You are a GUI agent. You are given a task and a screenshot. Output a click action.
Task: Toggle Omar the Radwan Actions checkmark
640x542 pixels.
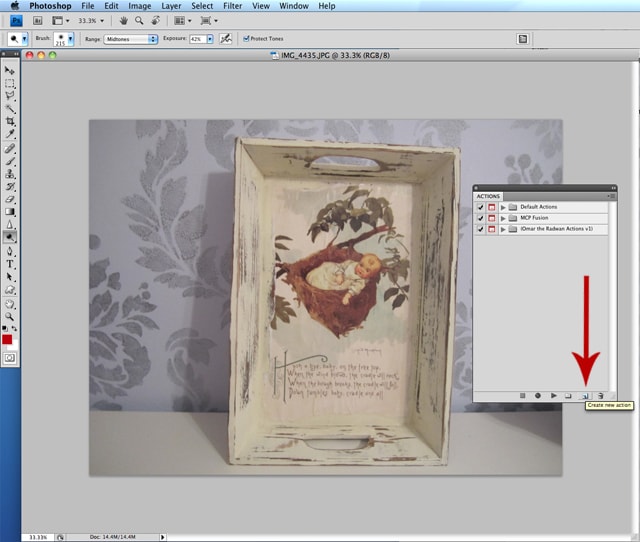tap(480, 229)
